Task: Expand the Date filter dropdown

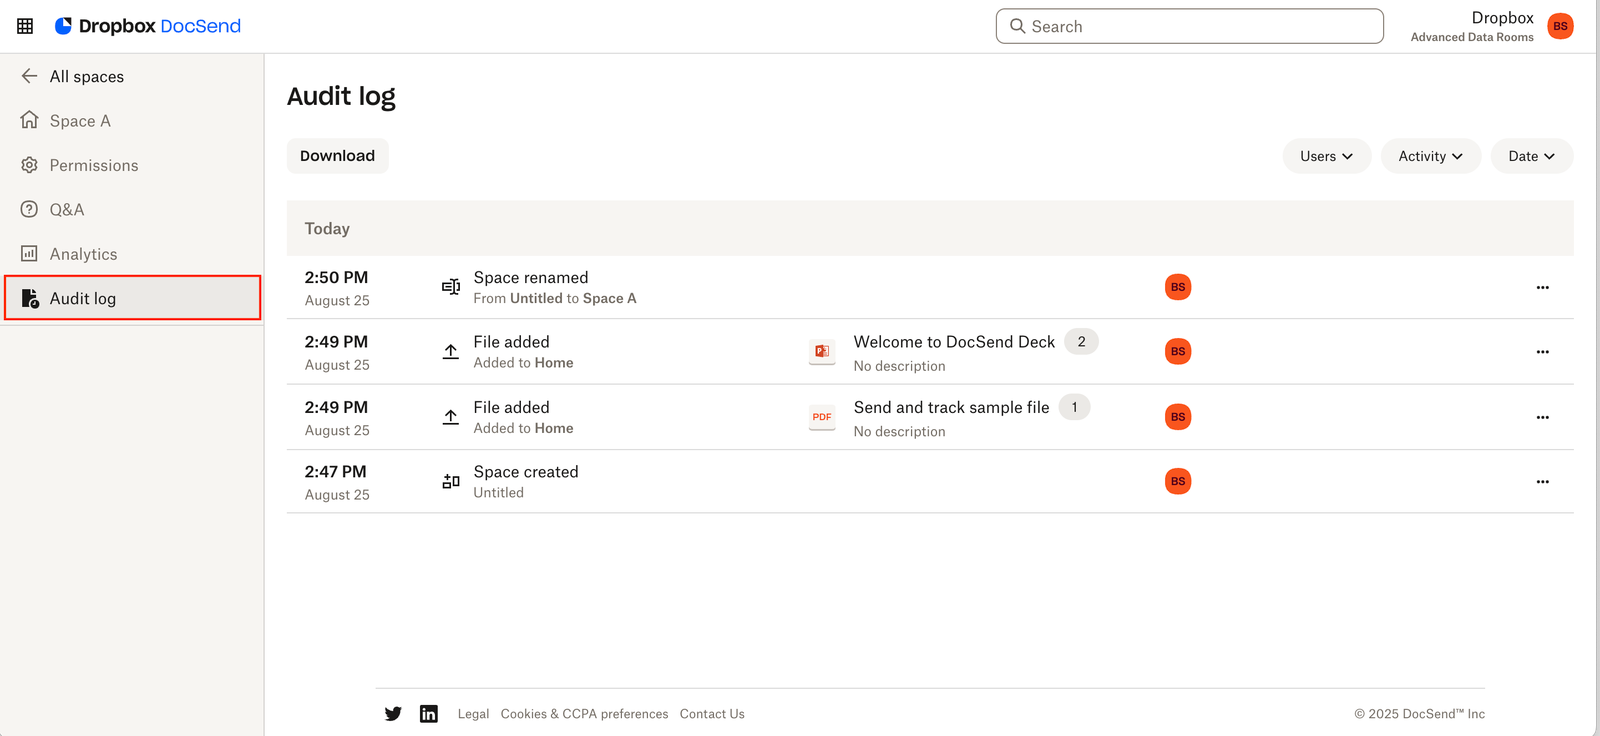Action: coord(1531,156)
